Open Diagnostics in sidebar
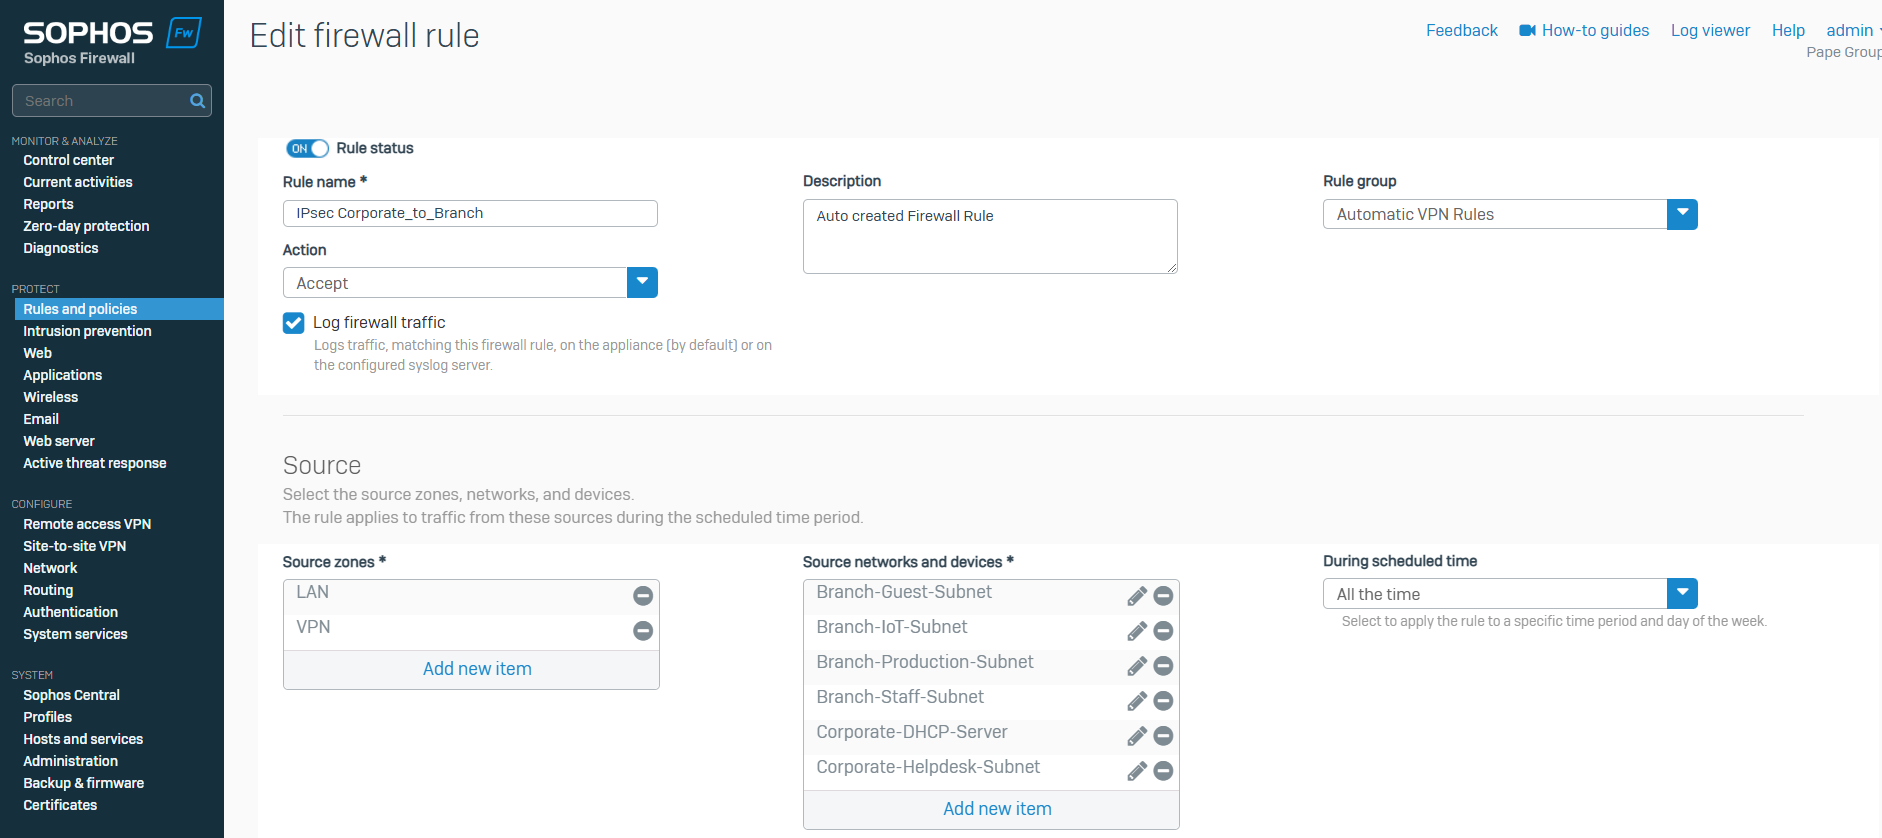The height and width of the screenshot is (838, 1882). [x=61, y=248]
